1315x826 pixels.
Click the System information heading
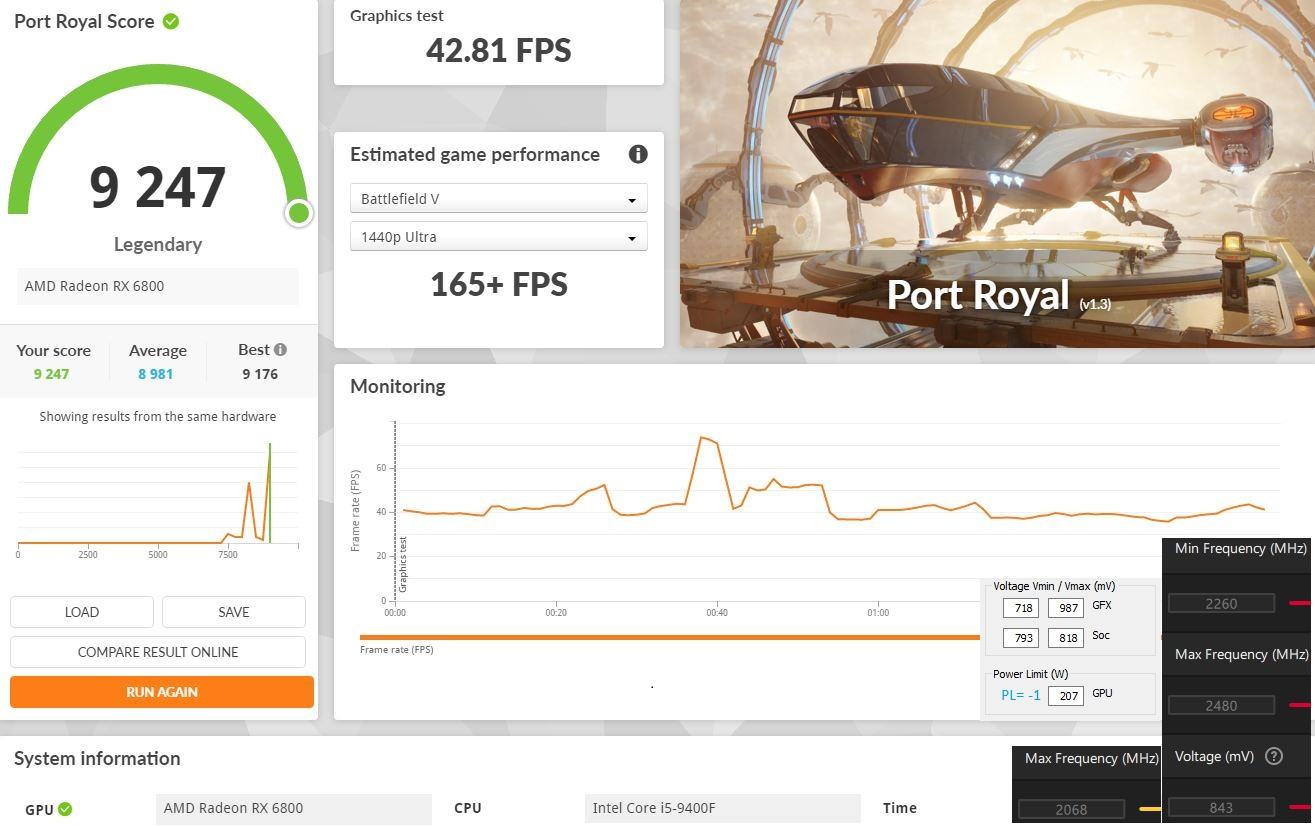(97, 758)
